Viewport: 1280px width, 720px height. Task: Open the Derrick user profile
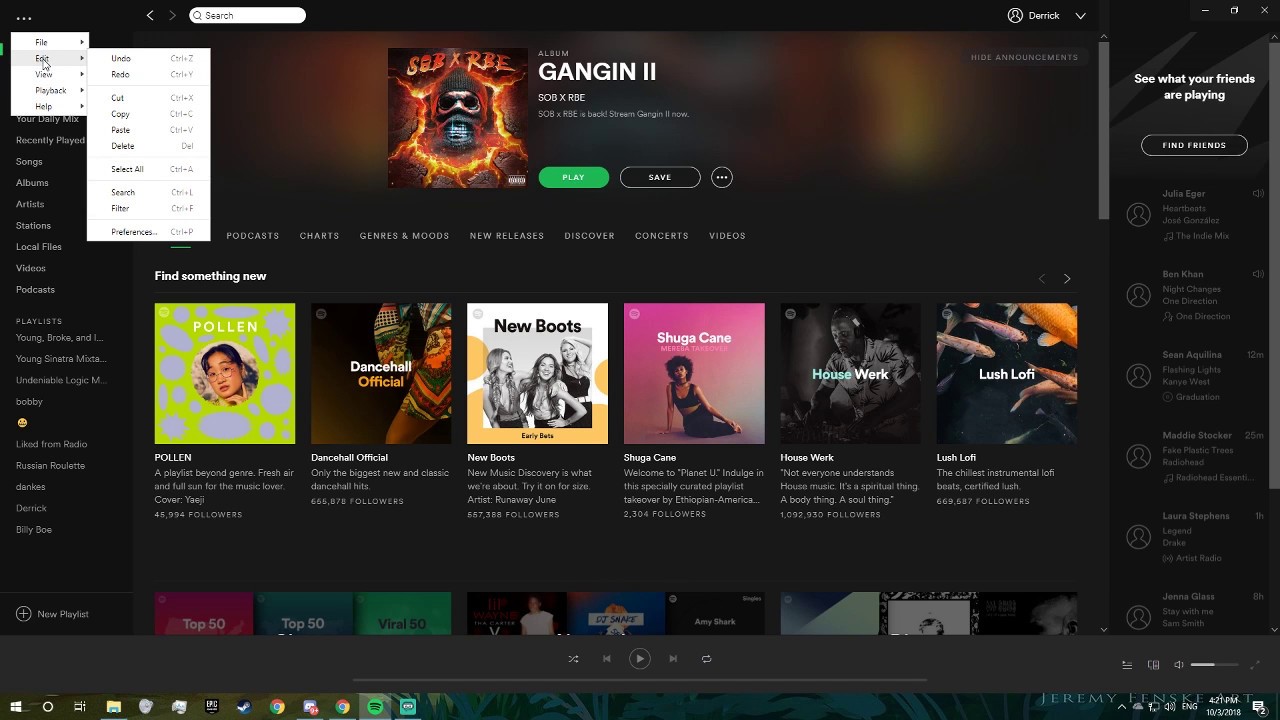[1034, 16]
